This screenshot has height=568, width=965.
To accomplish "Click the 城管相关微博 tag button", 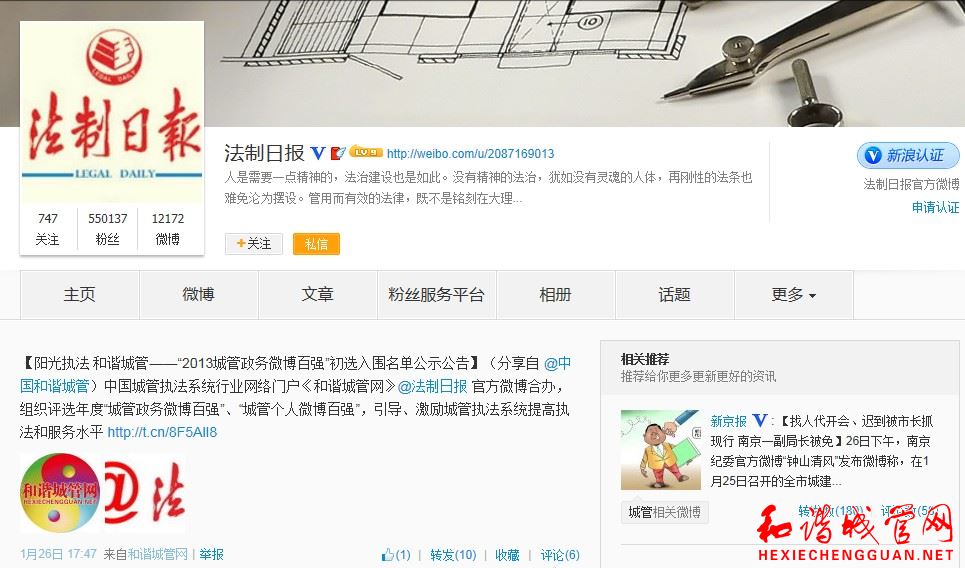I will pyautogui.click(x=665, y=512).
